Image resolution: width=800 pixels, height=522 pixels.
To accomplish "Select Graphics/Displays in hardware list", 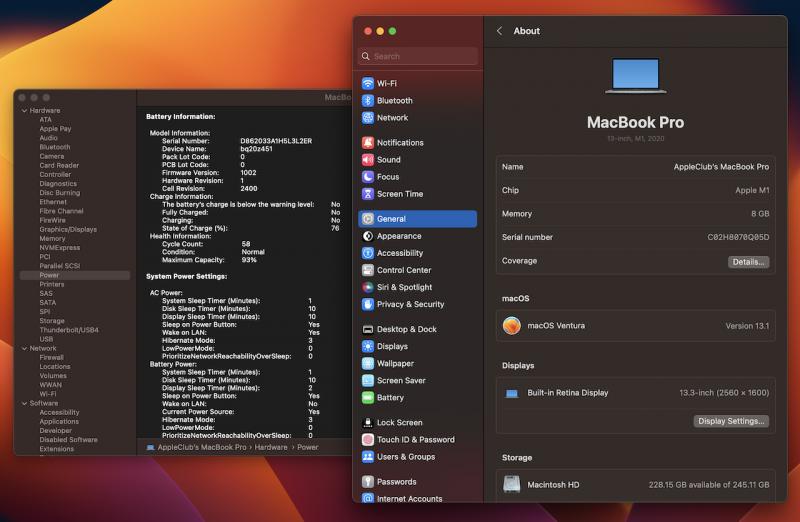I will [68, 230].
